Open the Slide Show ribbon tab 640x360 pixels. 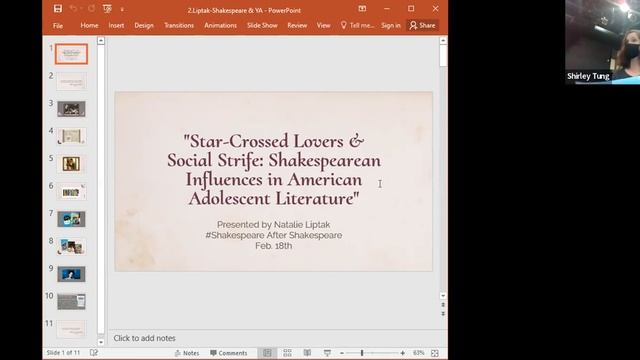coord(262,25)
